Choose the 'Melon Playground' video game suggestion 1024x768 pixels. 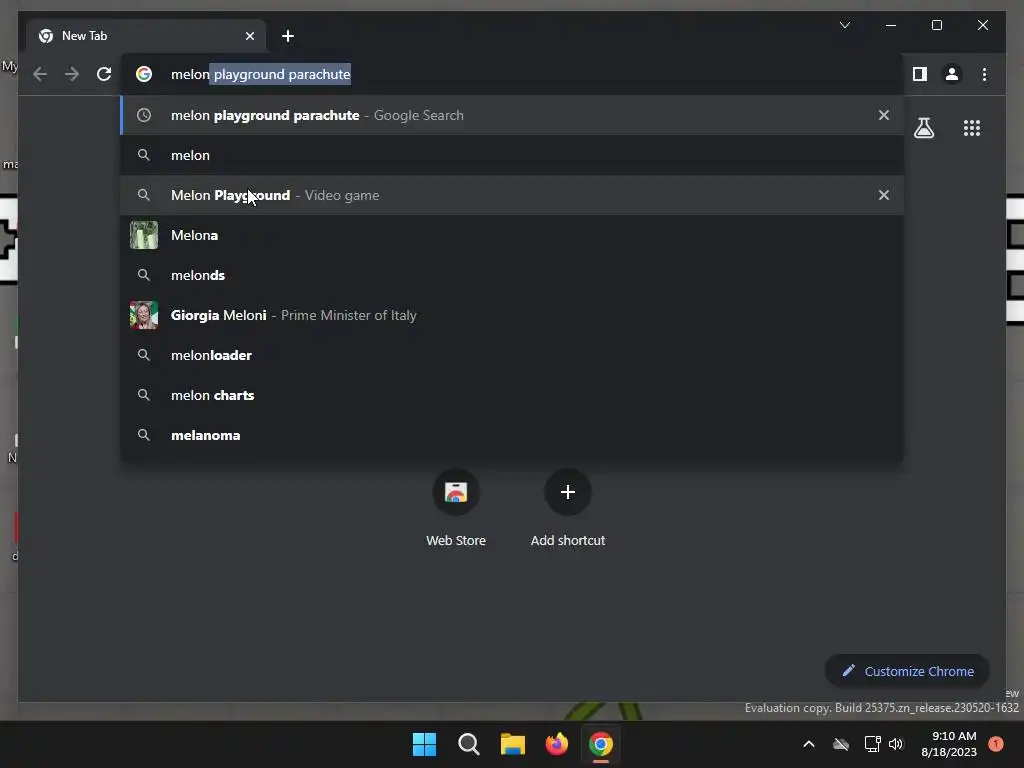pyautogui.click(x=513, y=195)
